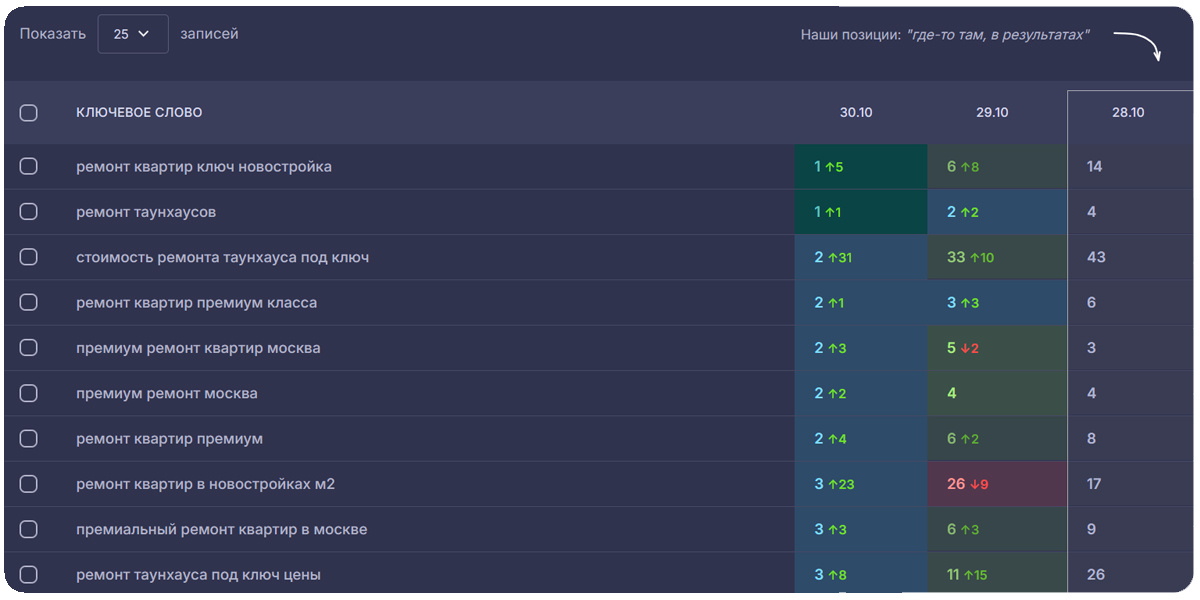Click 29.10 position '33 ↑10' cell
The width and height of the screenshot is (1200, 600).
(x=997, y=257)
